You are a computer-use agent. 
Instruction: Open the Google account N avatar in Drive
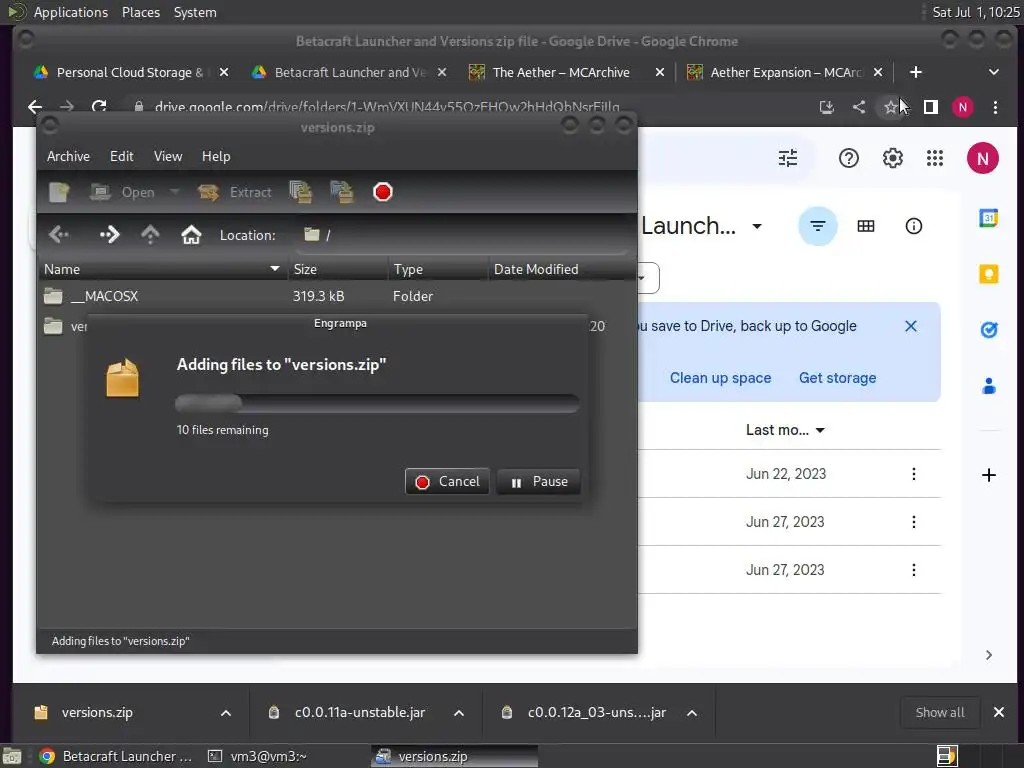983,158
